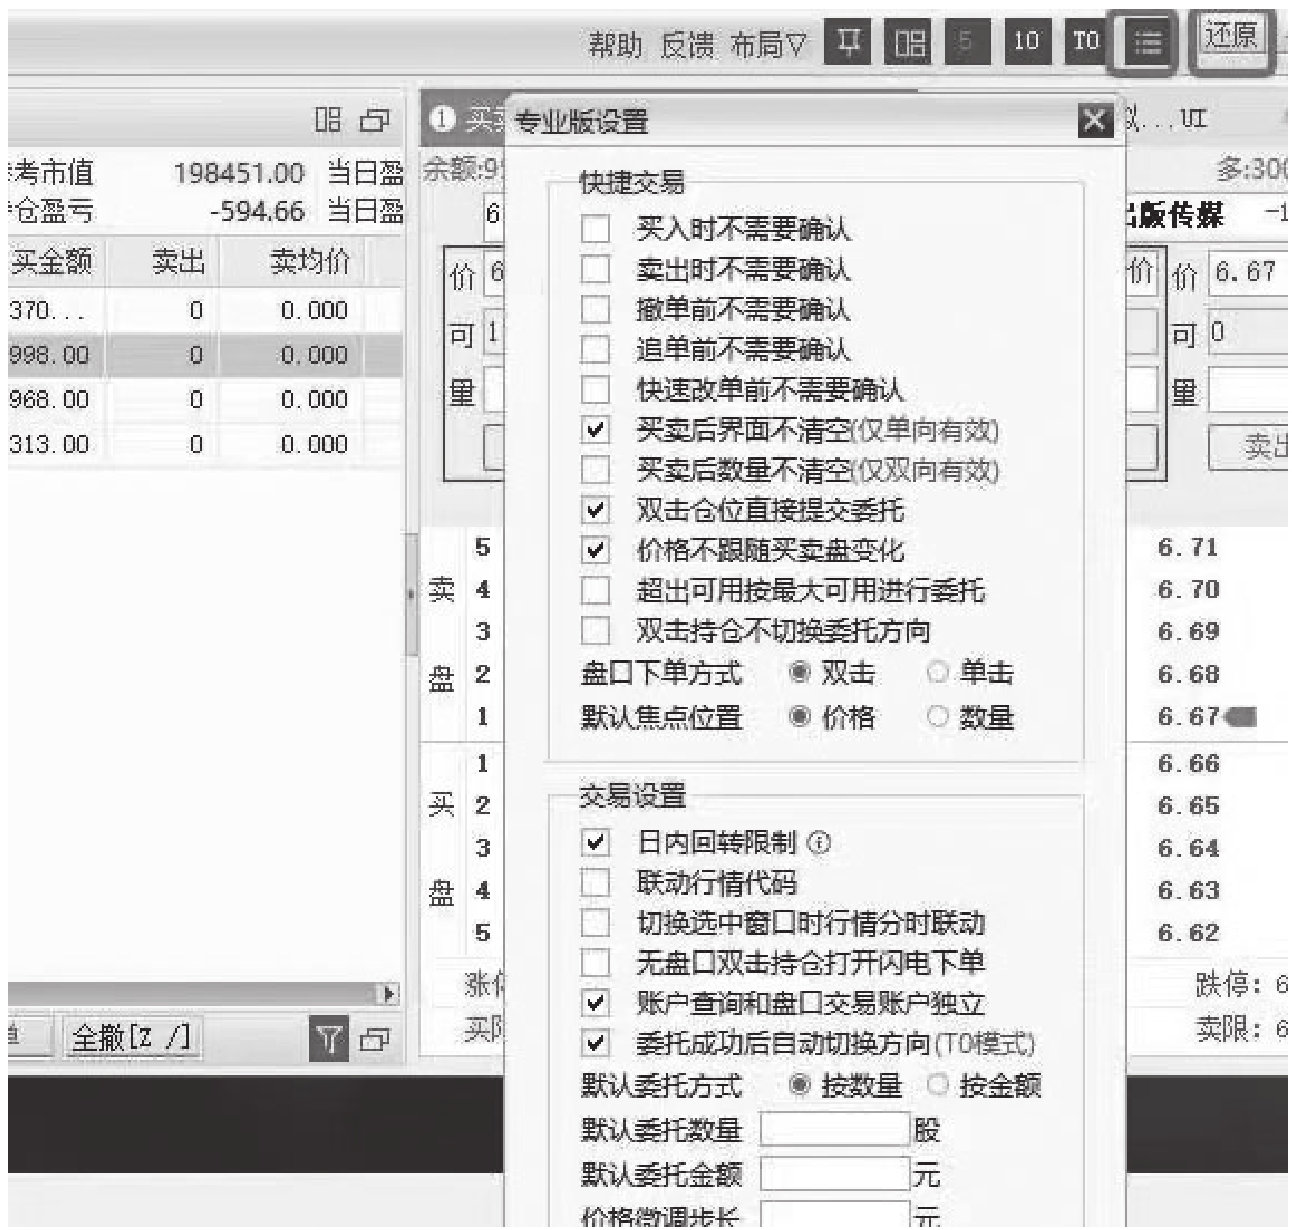Enable 追单前不需要确认 checkbox
1292x1230 pixels.
[595, 349]
